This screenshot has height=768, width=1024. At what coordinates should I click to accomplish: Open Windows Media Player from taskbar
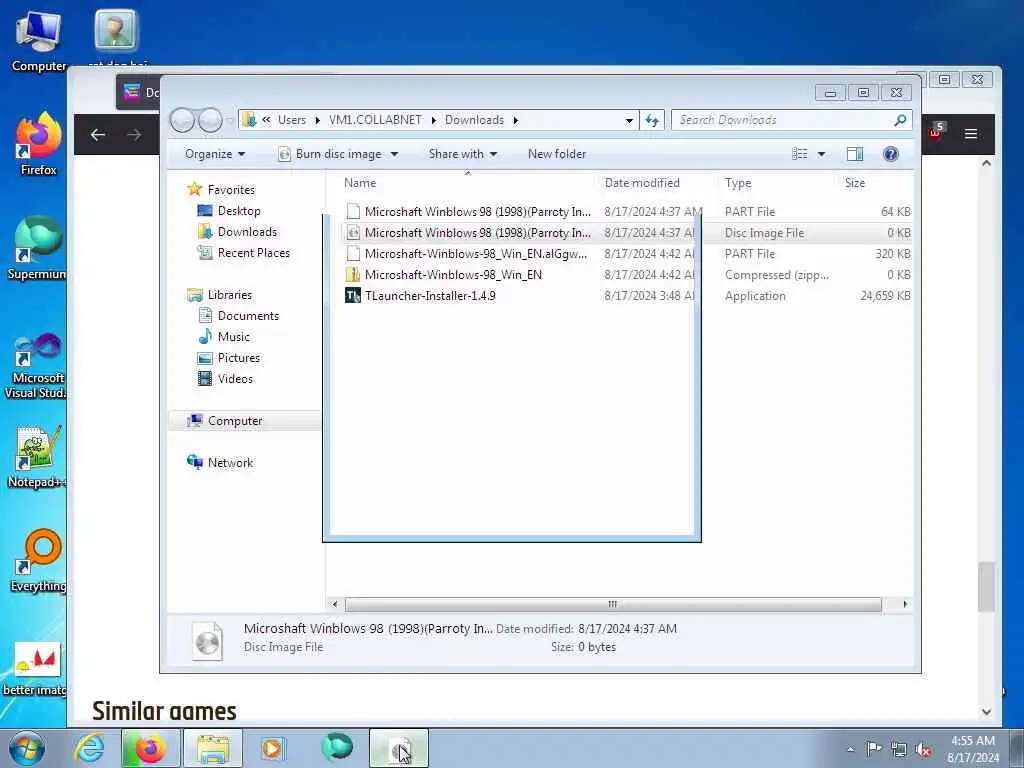click(x=272, y=748)
